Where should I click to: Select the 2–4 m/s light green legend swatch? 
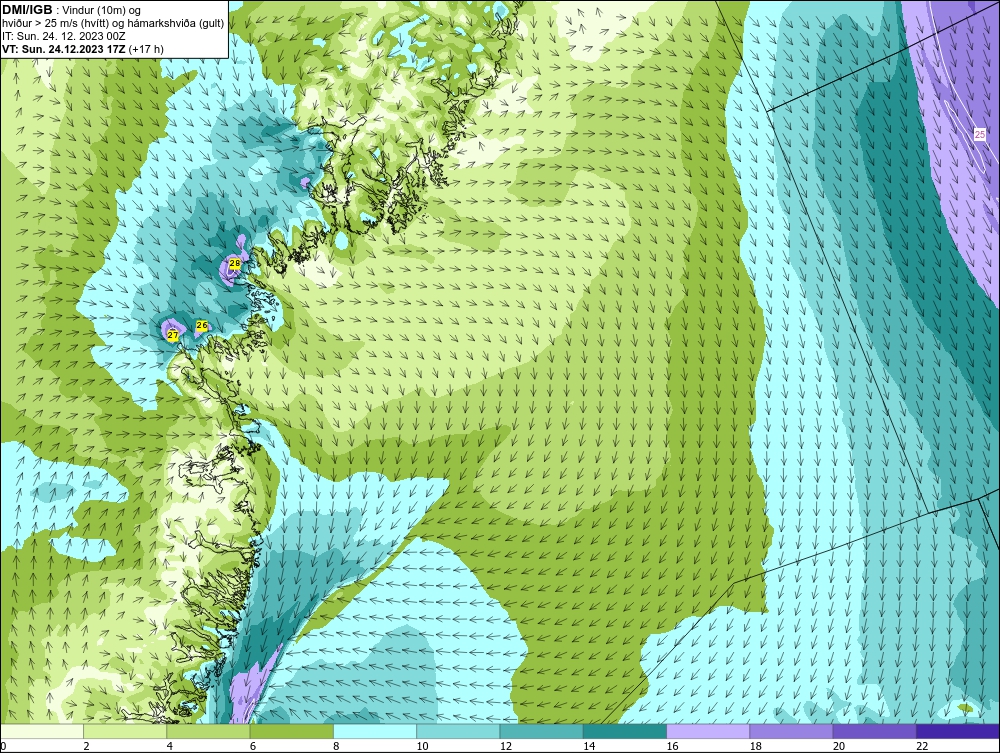pyautogui.click(x=125, y=731)
